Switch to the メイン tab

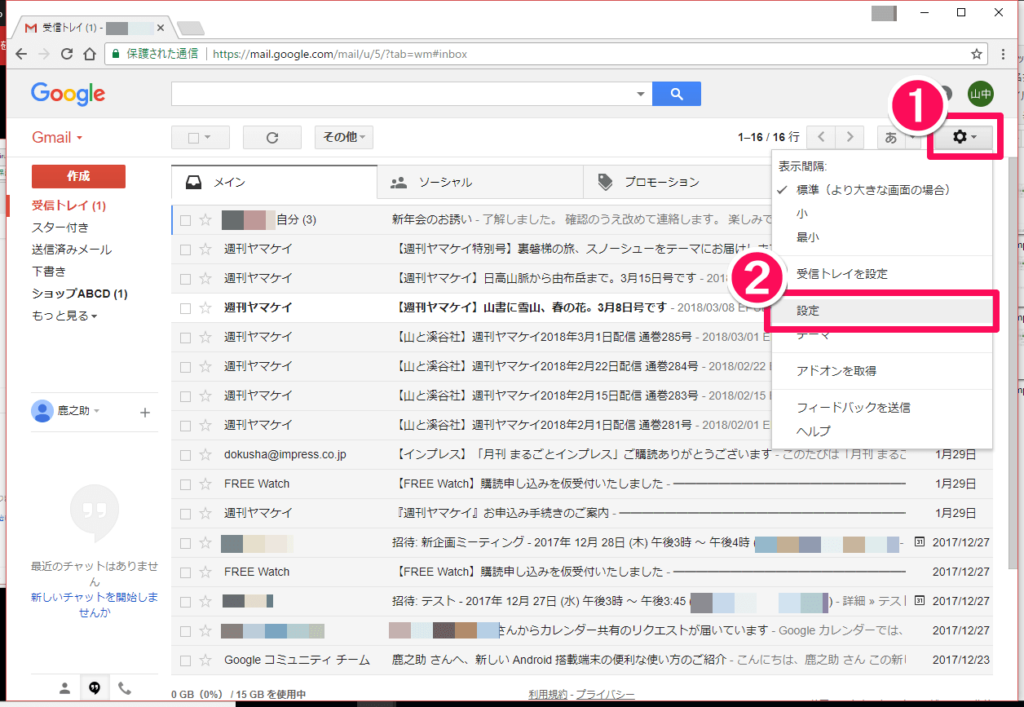274,182
